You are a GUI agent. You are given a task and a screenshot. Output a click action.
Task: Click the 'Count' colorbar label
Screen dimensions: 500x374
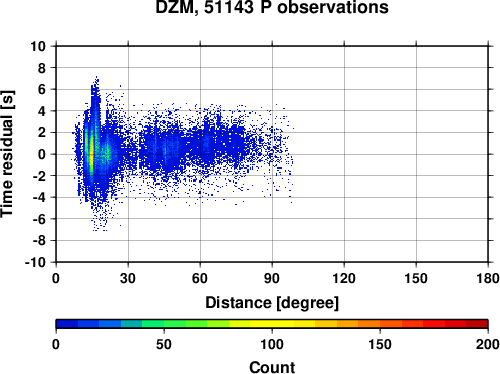[x=272, y=367]
